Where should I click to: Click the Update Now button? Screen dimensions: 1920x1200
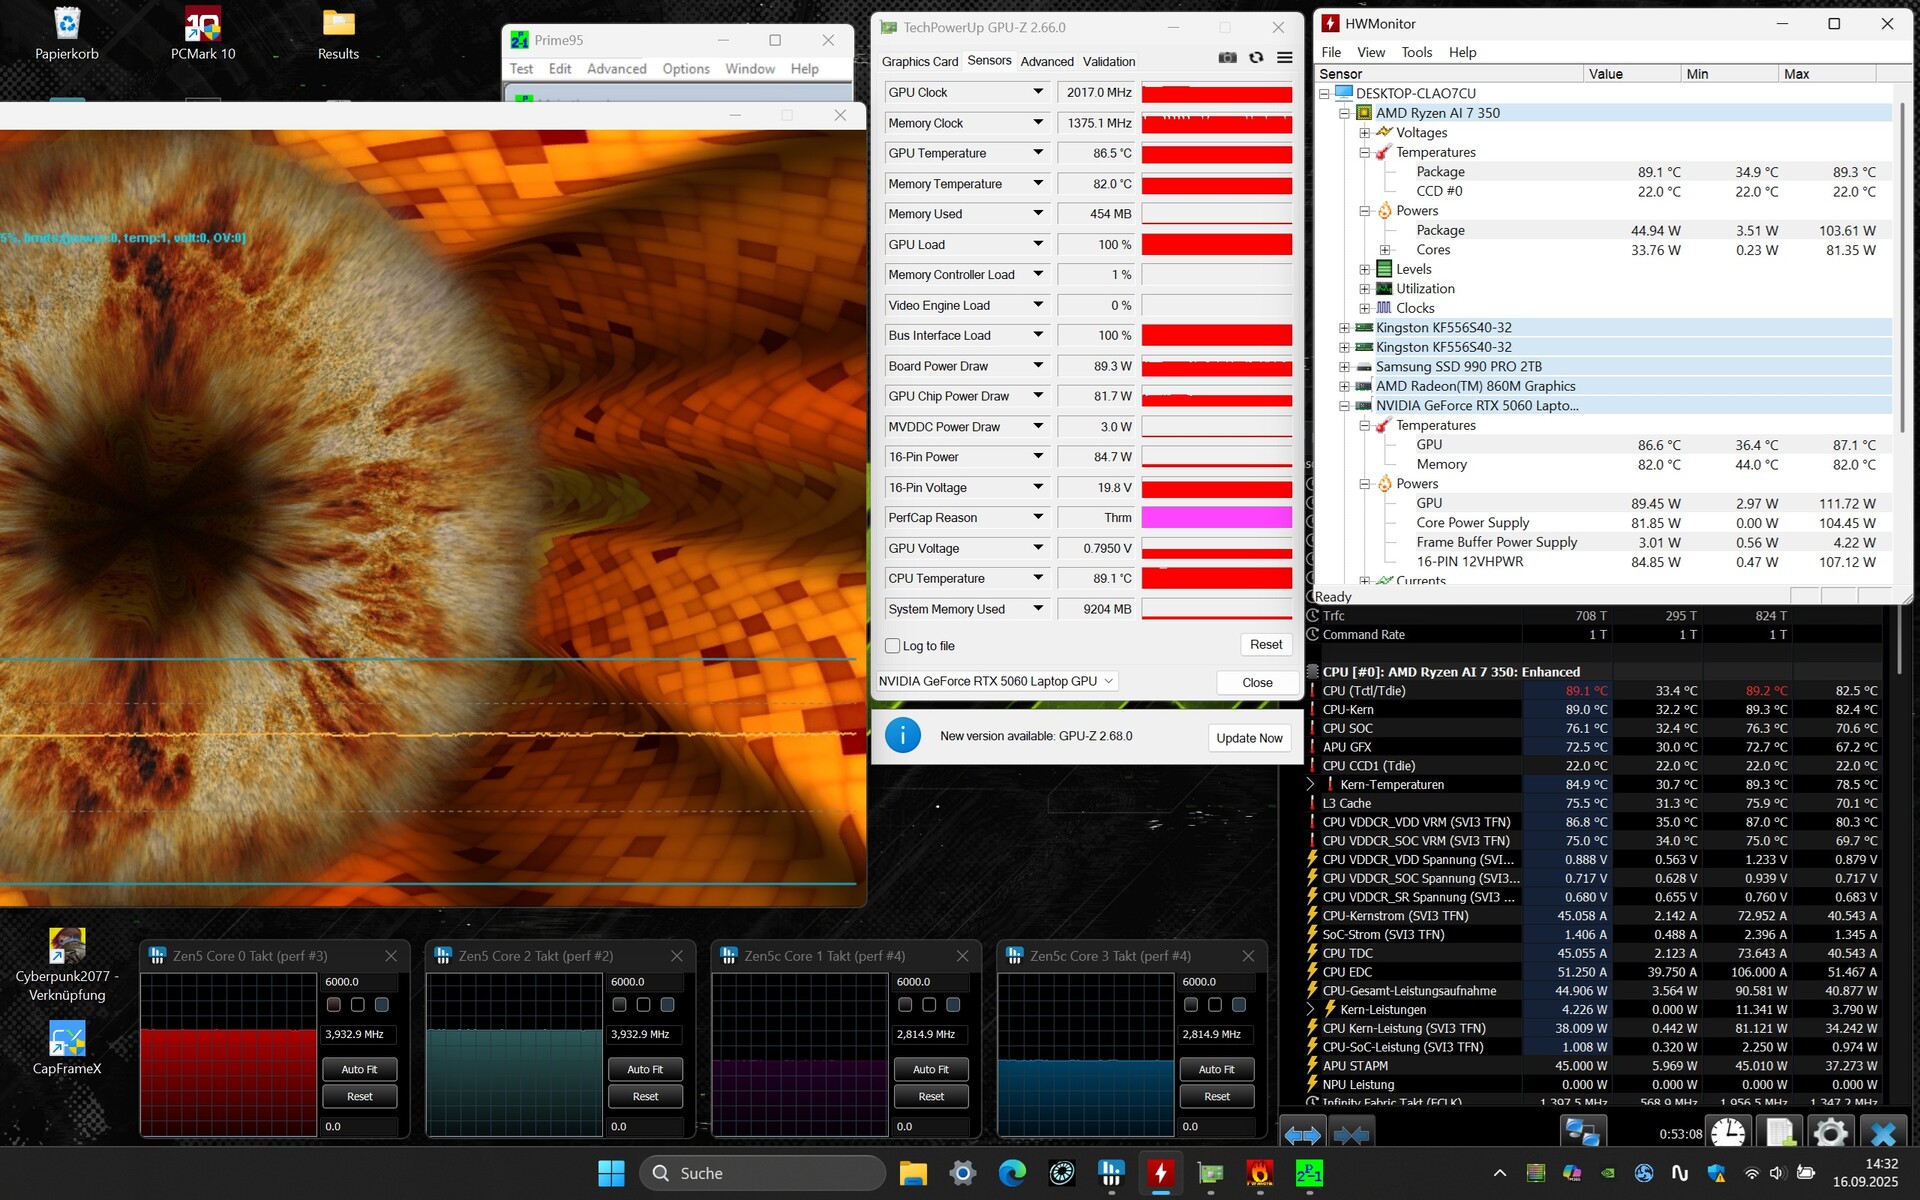coord(1248,738)
